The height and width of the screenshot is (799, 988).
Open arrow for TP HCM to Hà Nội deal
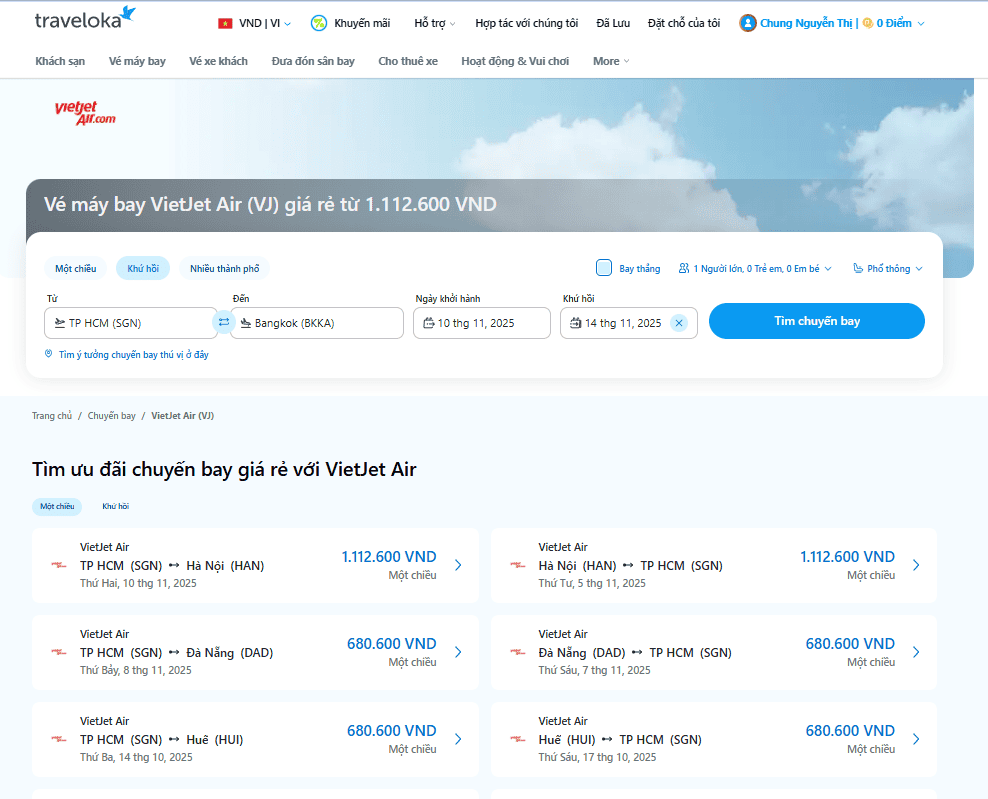[x=458, y=565]
